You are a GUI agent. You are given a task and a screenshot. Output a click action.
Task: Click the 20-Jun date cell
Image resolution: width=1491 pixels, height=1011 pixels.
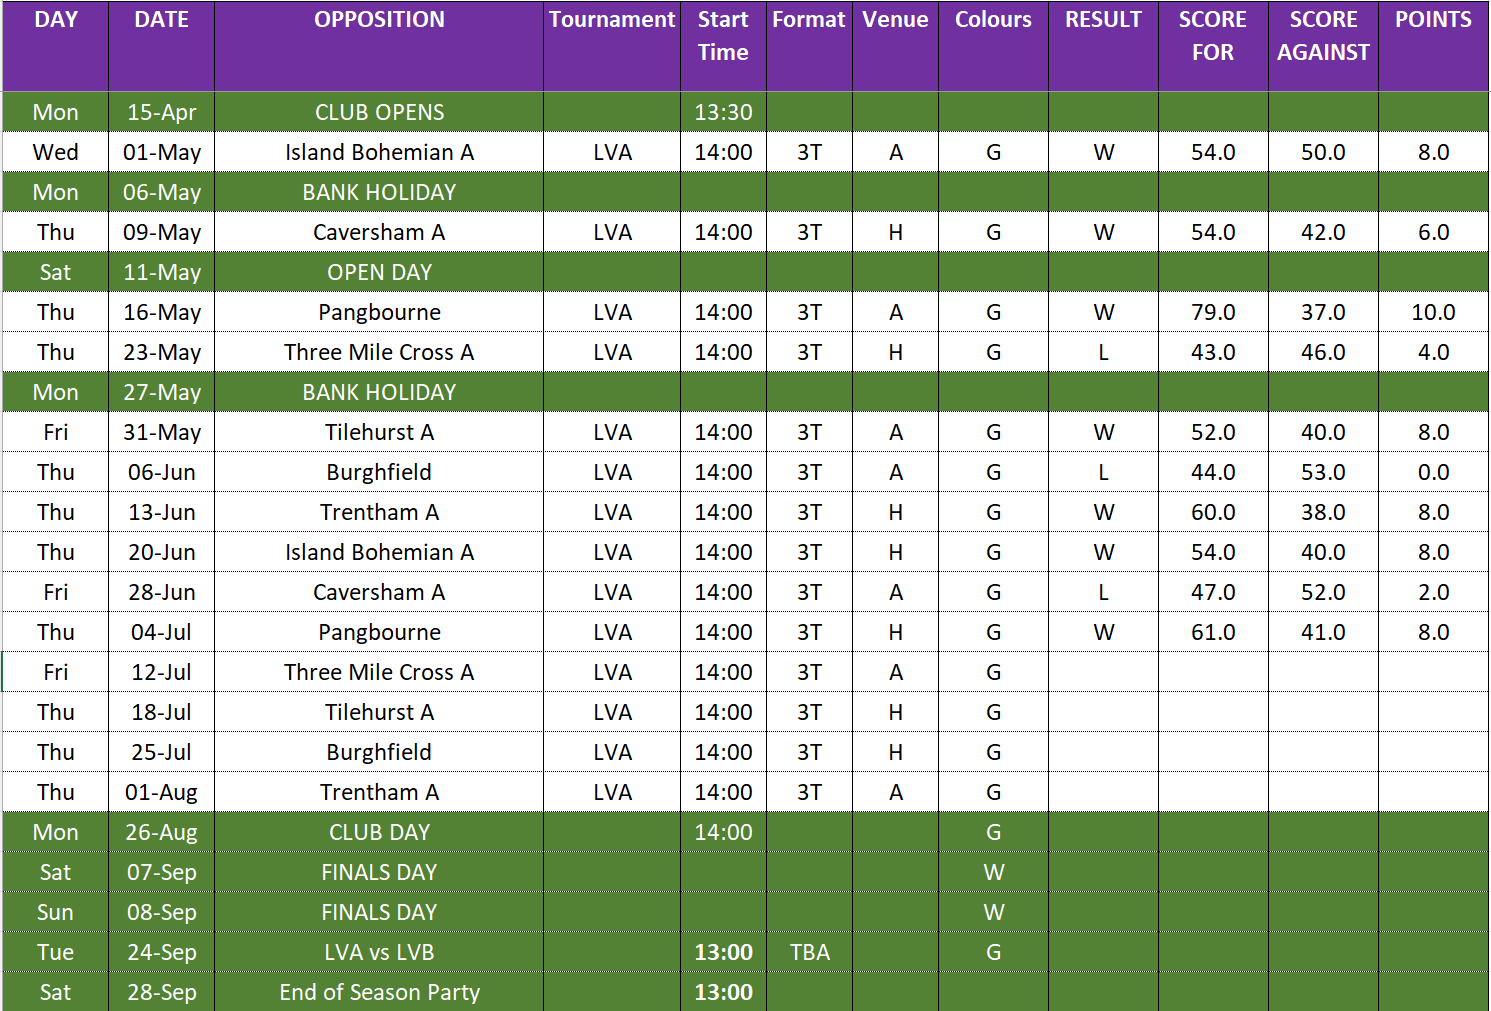pyautogui.click(x=161, y=552)
